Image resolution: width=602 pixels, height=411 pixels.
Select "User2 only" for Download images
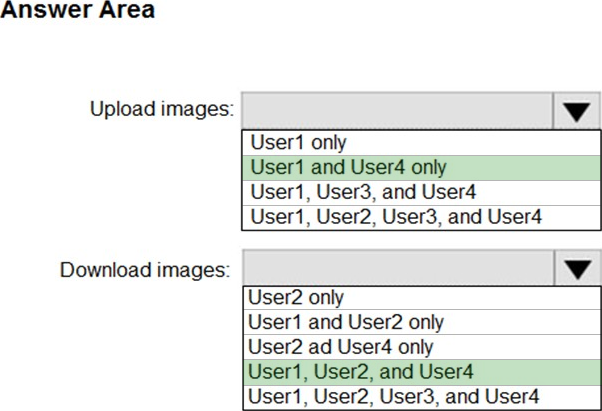pyautogui.click(x=297, y=298)
